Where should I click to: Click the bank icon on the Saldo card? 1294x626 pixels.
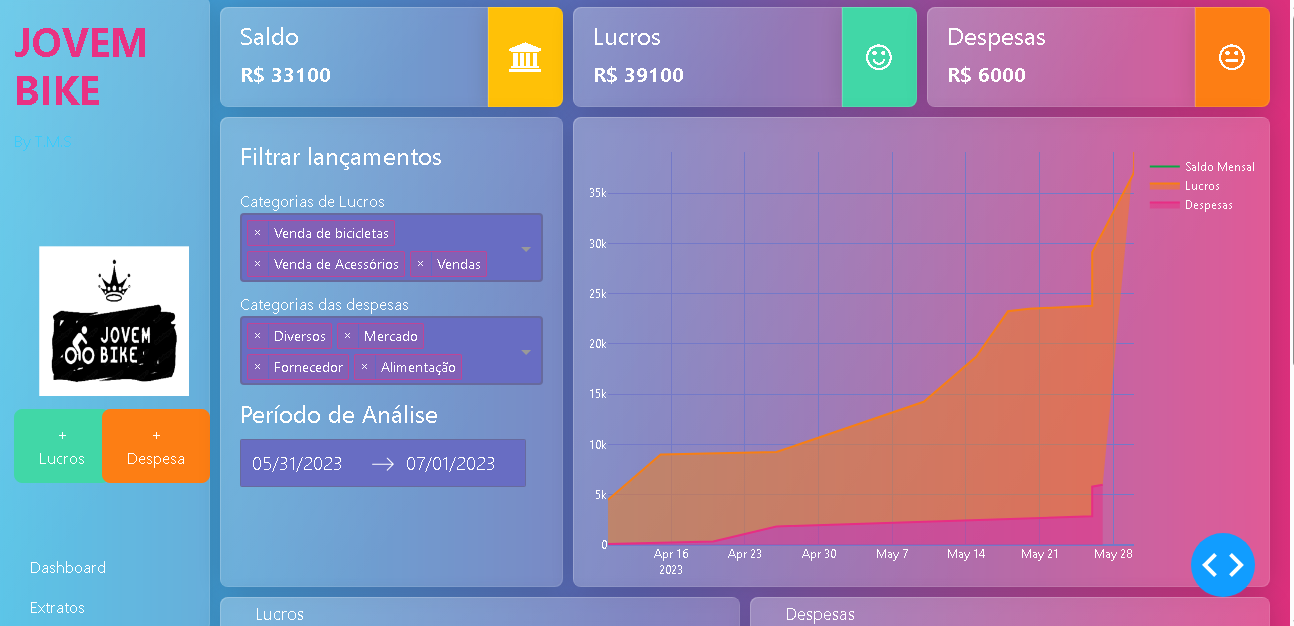pyautogui.click(x=525, y=57)
